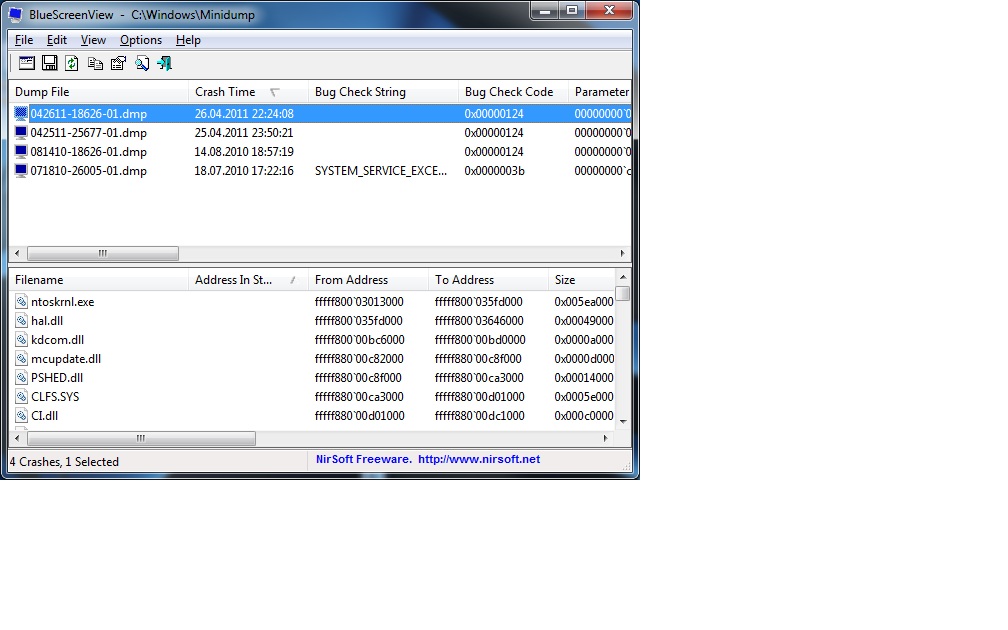The image size is (1008, 630).
Task: Open the File menu
Action: point(24,40)
